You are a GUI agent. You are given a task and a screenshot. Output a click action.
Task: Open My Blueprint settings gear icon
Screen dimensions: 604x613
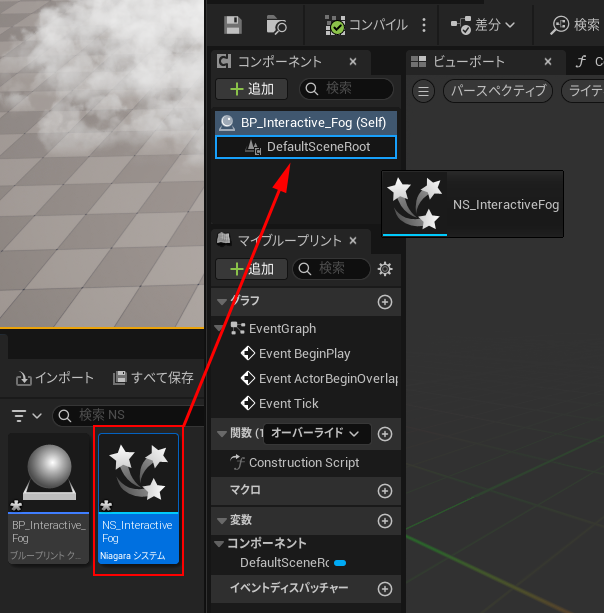pyautogui.click(x=385, y=269)
